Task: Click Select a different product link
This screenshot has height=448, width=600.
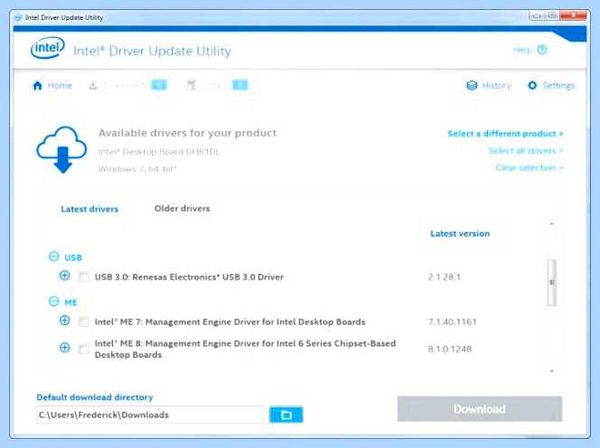Action: click(505, 134)
